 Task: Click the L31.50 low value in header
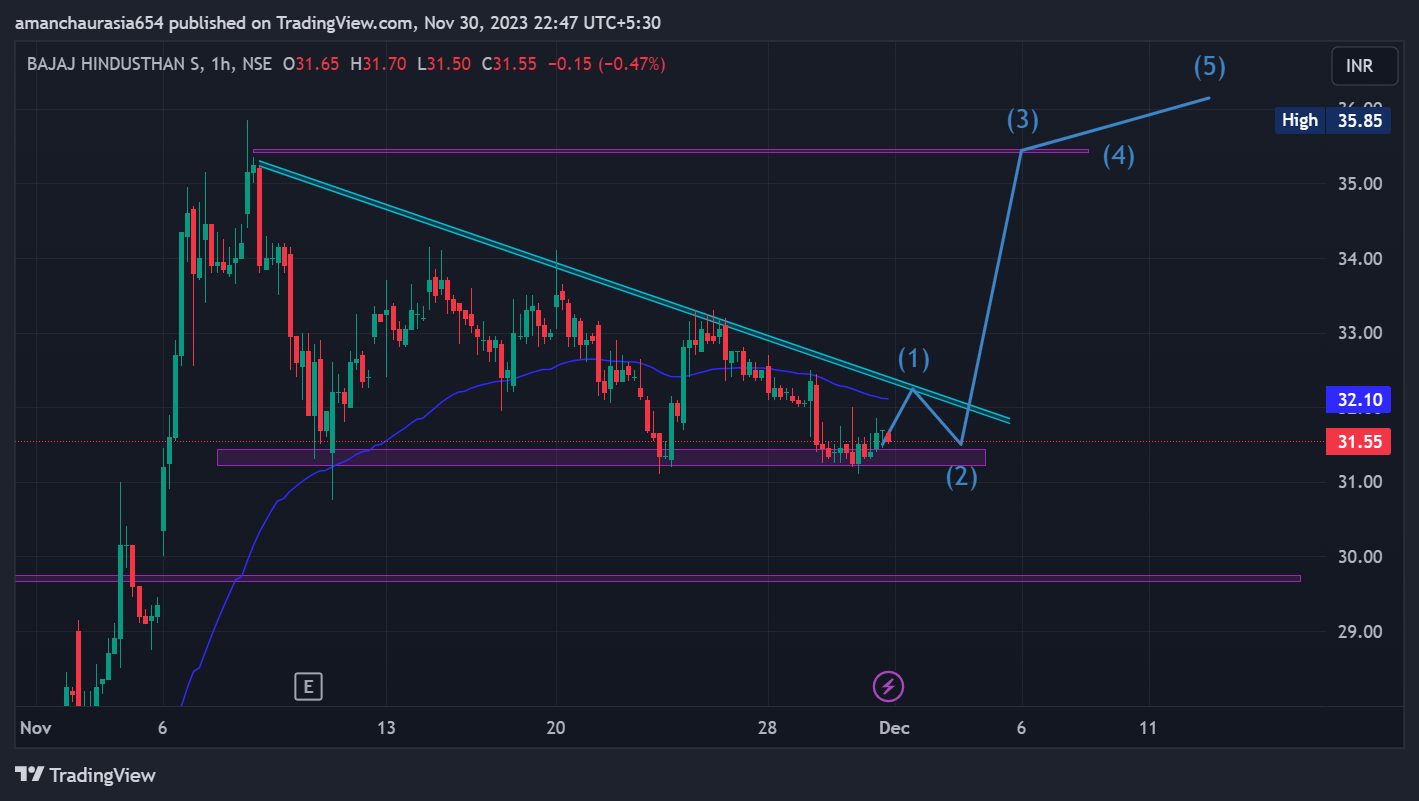point(444,64)
